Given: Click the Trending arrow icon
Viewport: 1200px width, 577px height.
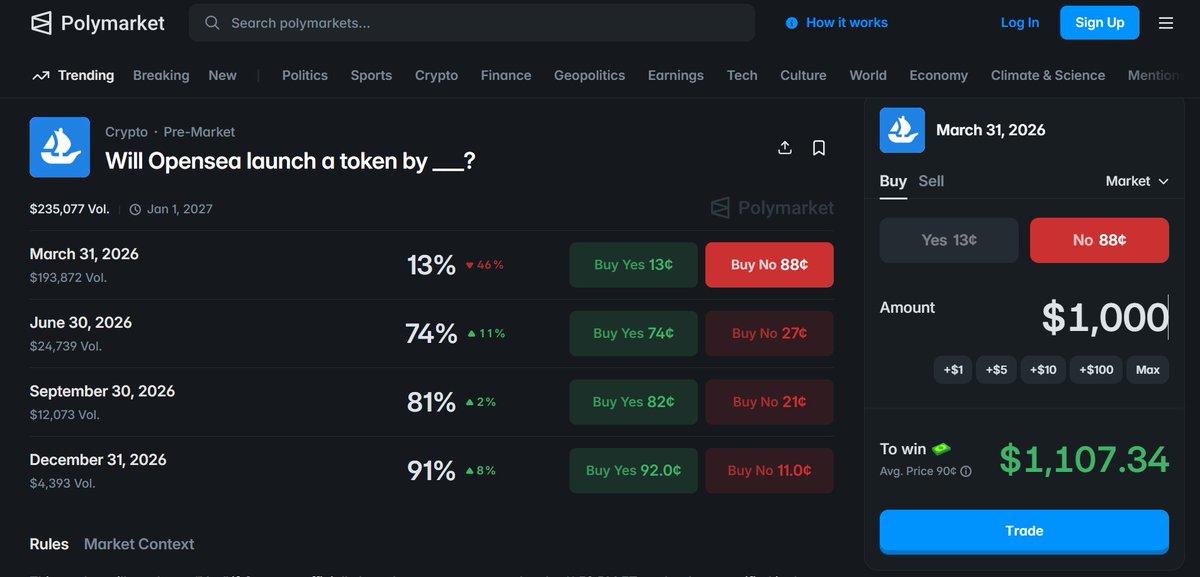Looking at the screenshot, I should point(41,76).
